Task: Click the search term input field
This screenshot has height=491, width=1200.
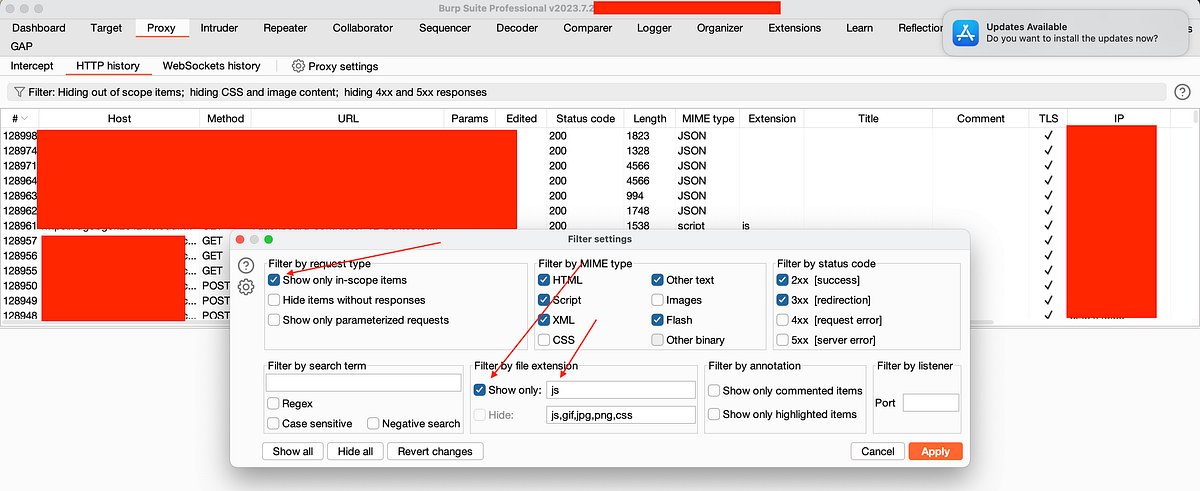Action: (x=363, y=382)
